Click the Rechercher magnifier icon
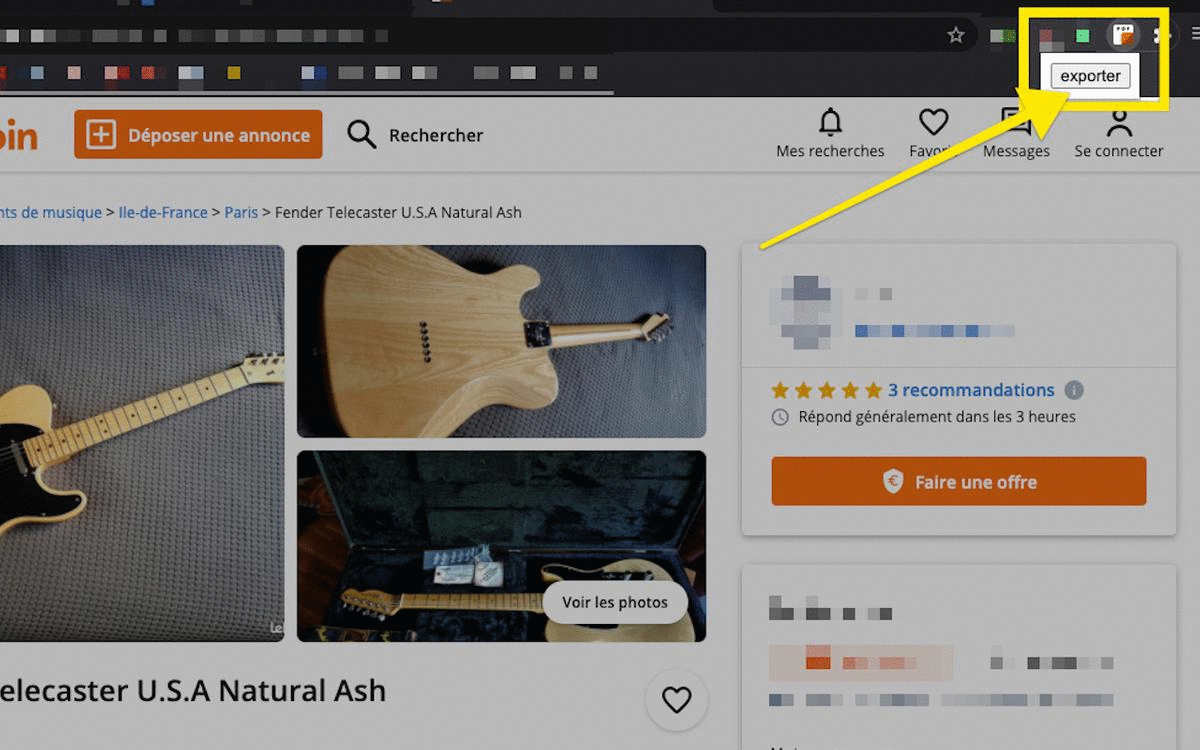1200x750 pixels. [362, 134]
